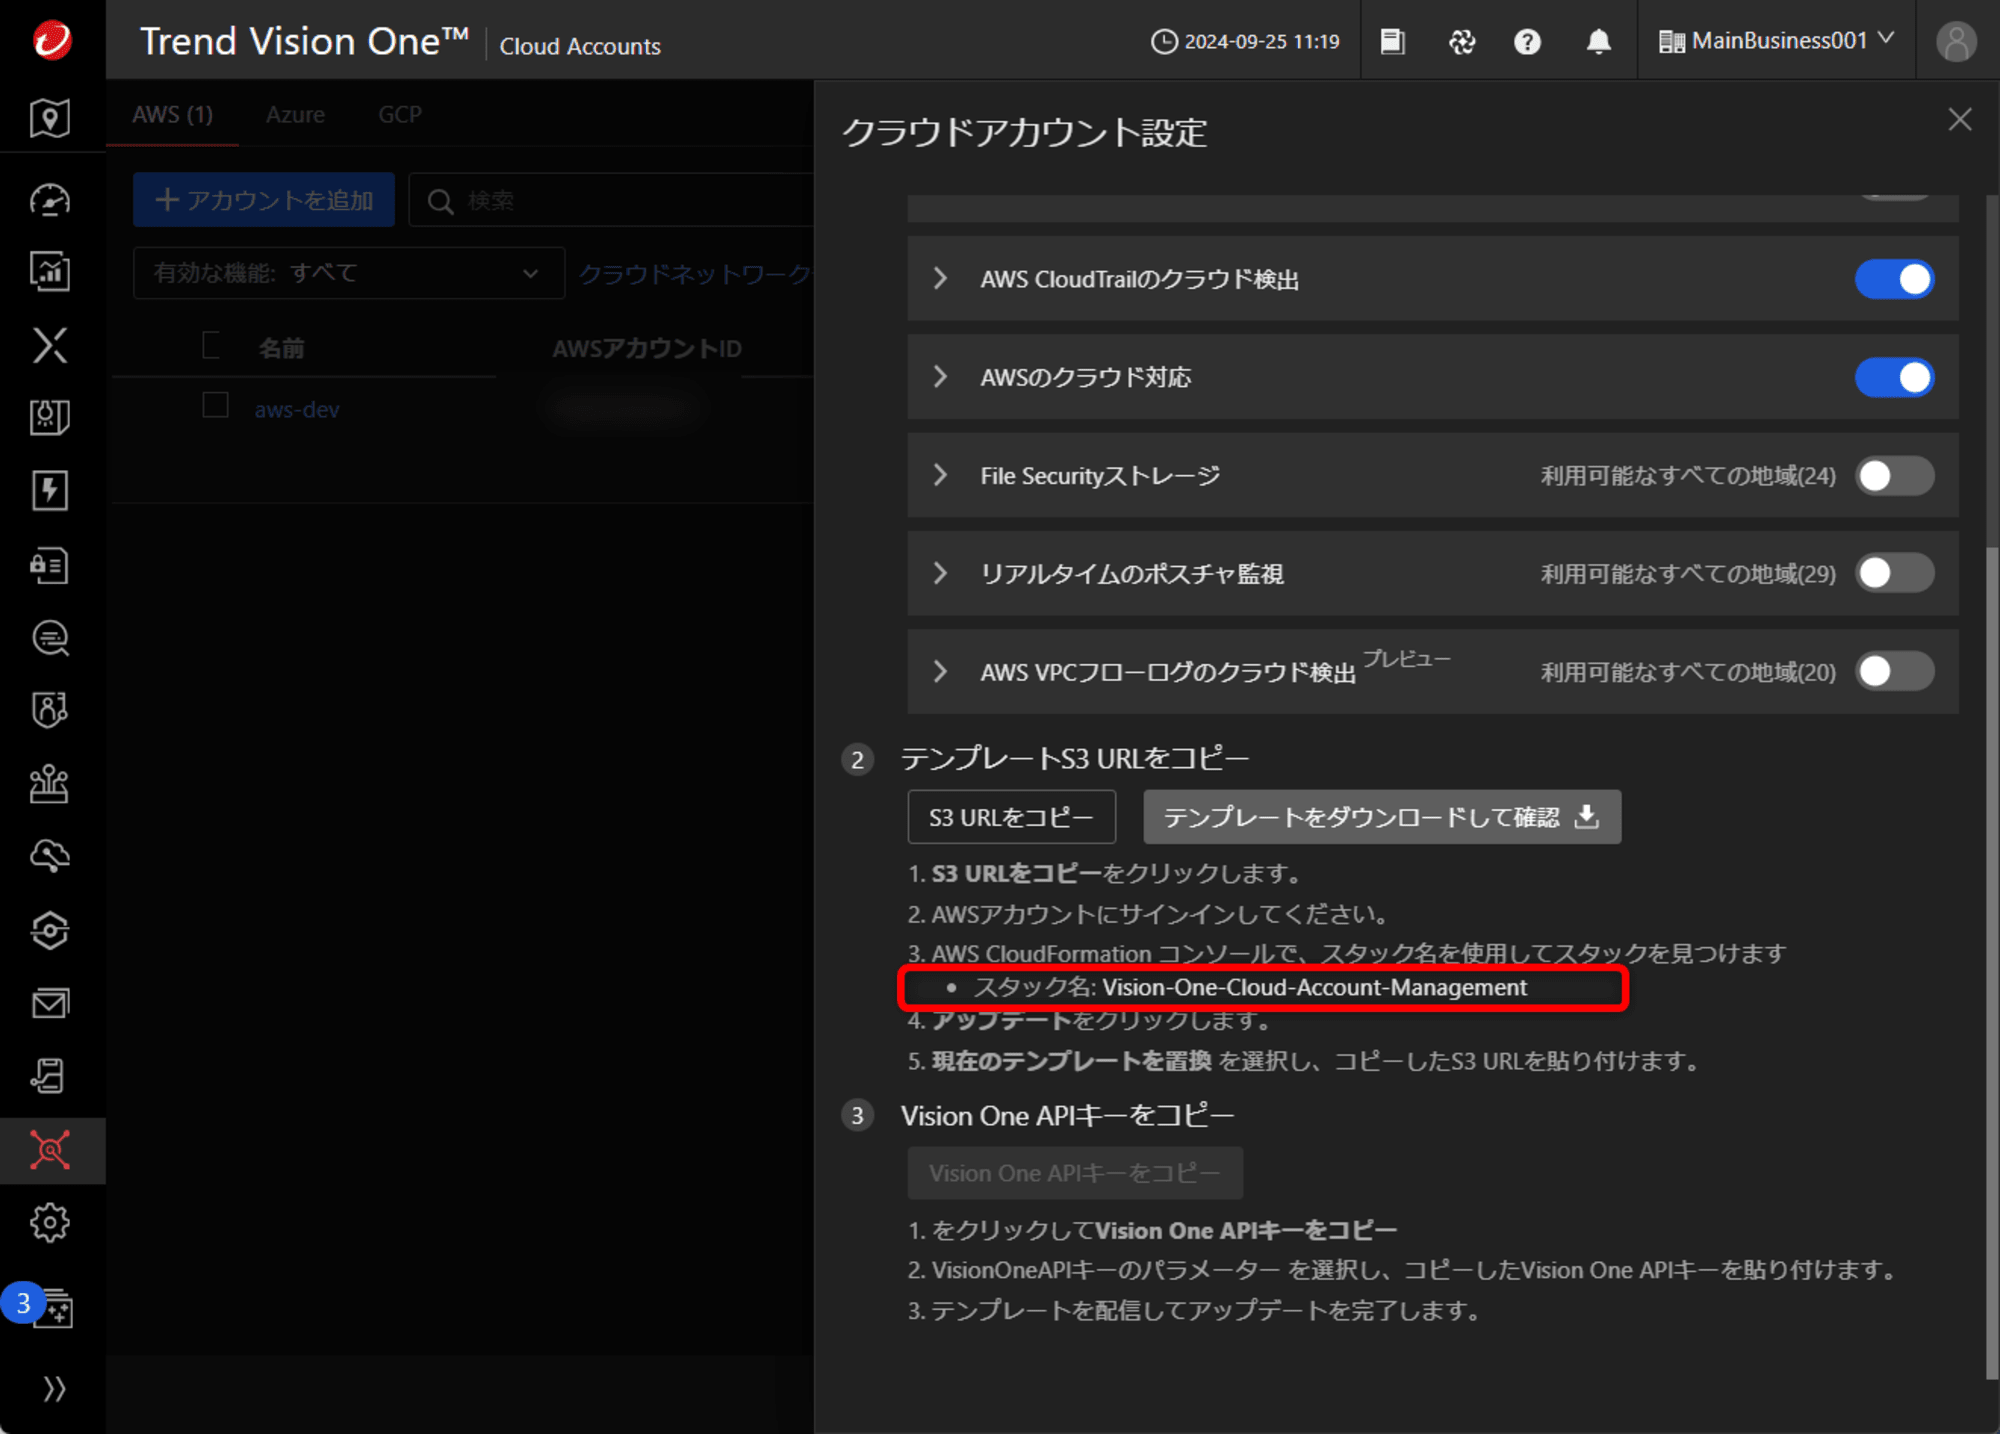Click 利用可能なすべての地域(20) text
The image size is (2000, 1434).
pos(1688,671)
